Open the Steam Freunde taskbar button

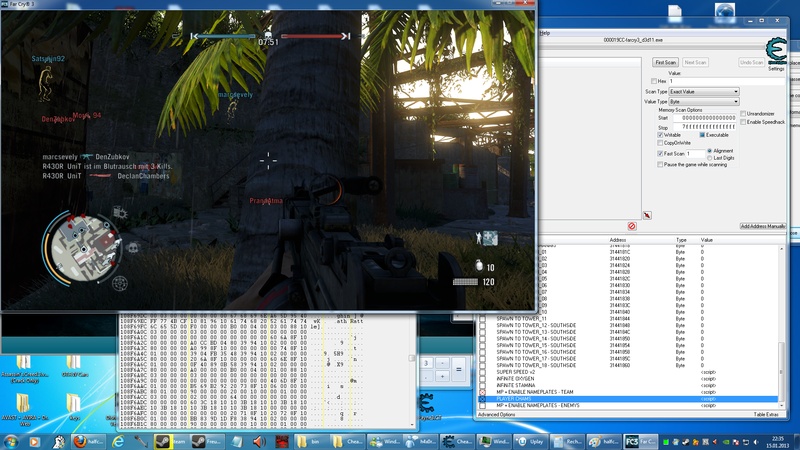coord(206,441)
